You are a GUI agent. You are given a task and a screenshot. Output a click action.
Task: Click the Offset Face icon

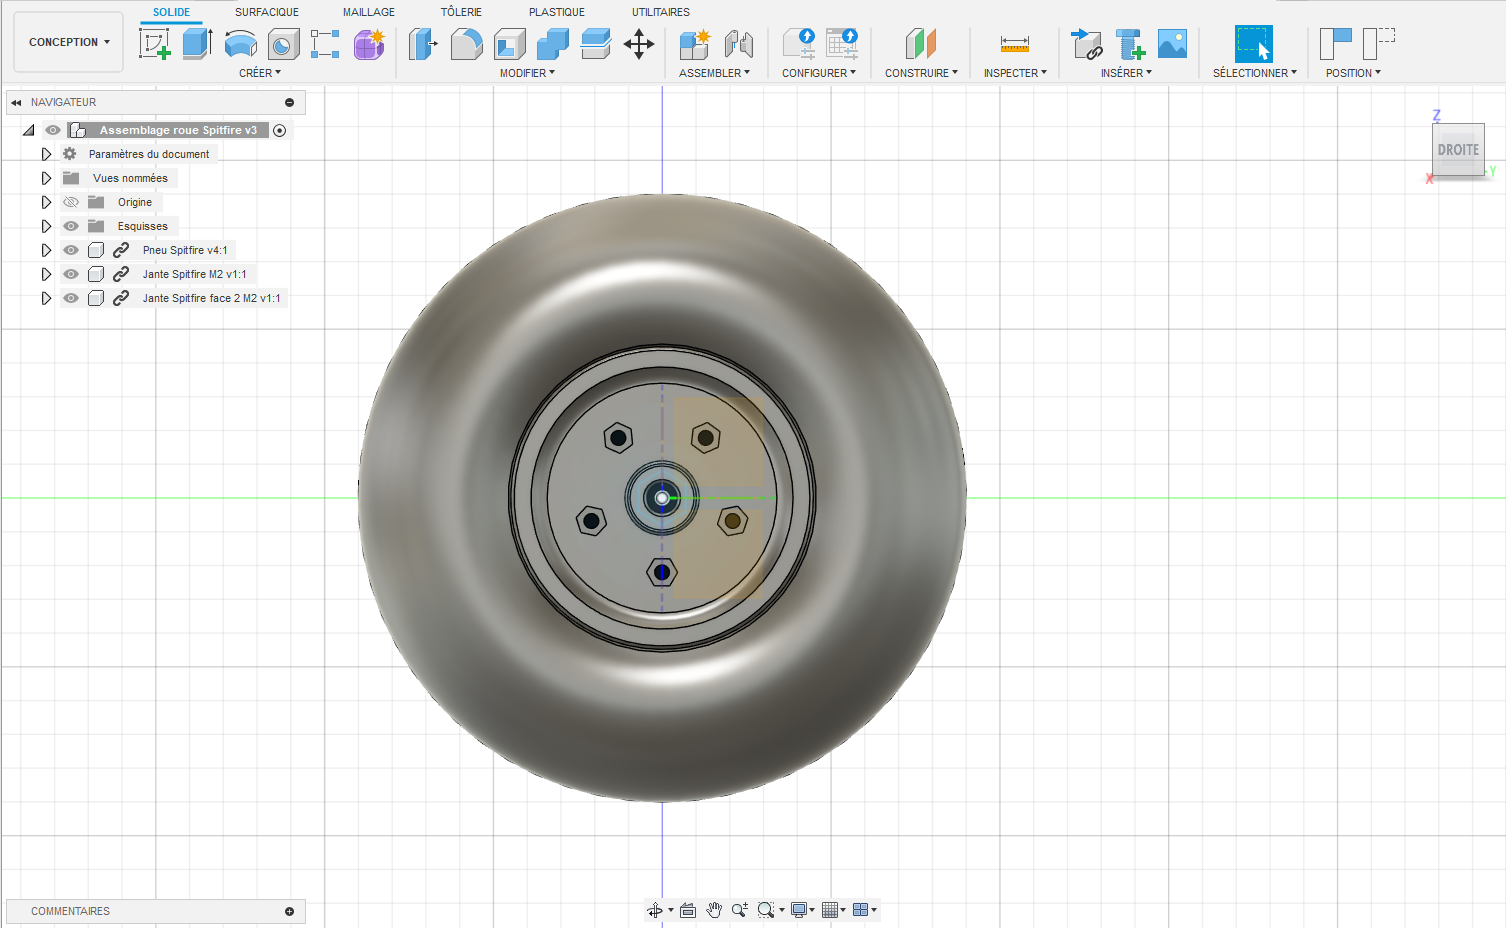point(595,44)
